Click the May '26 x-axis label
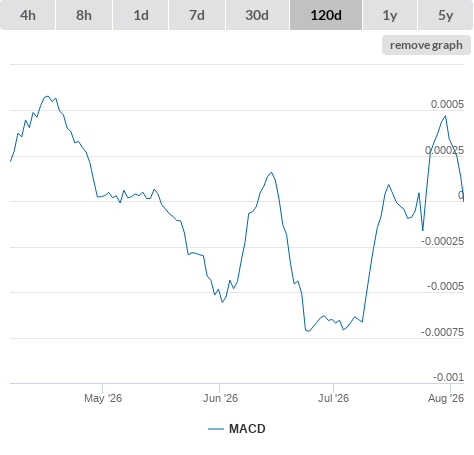 point(103,398)
